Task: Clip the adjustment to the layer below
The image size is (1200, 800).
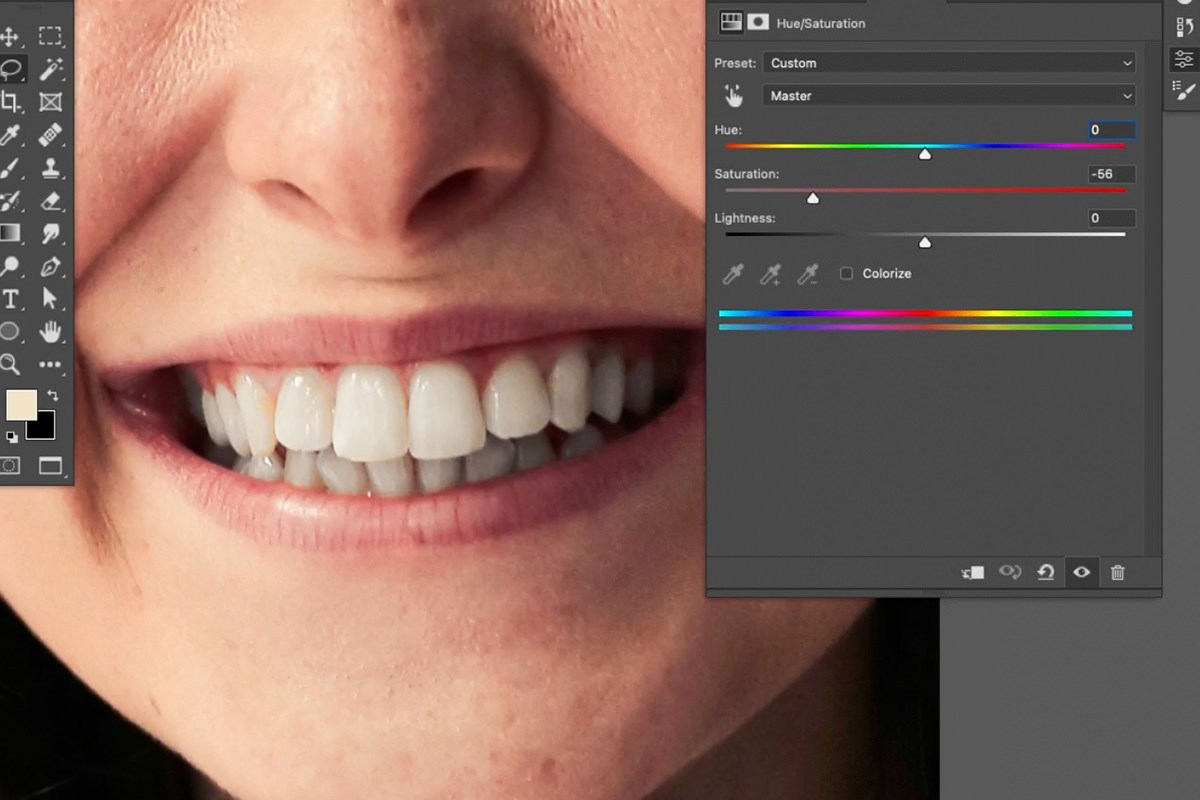Action: [x=972, y=572]
